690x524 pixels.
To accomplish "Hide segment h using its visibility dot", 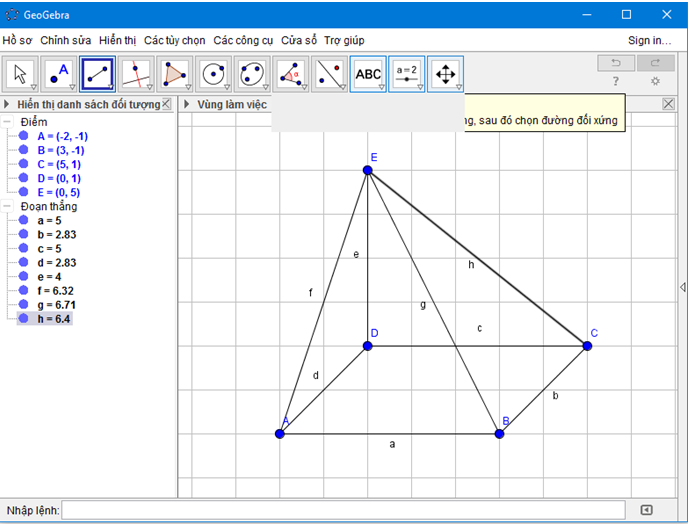I will tap(23, 318).
